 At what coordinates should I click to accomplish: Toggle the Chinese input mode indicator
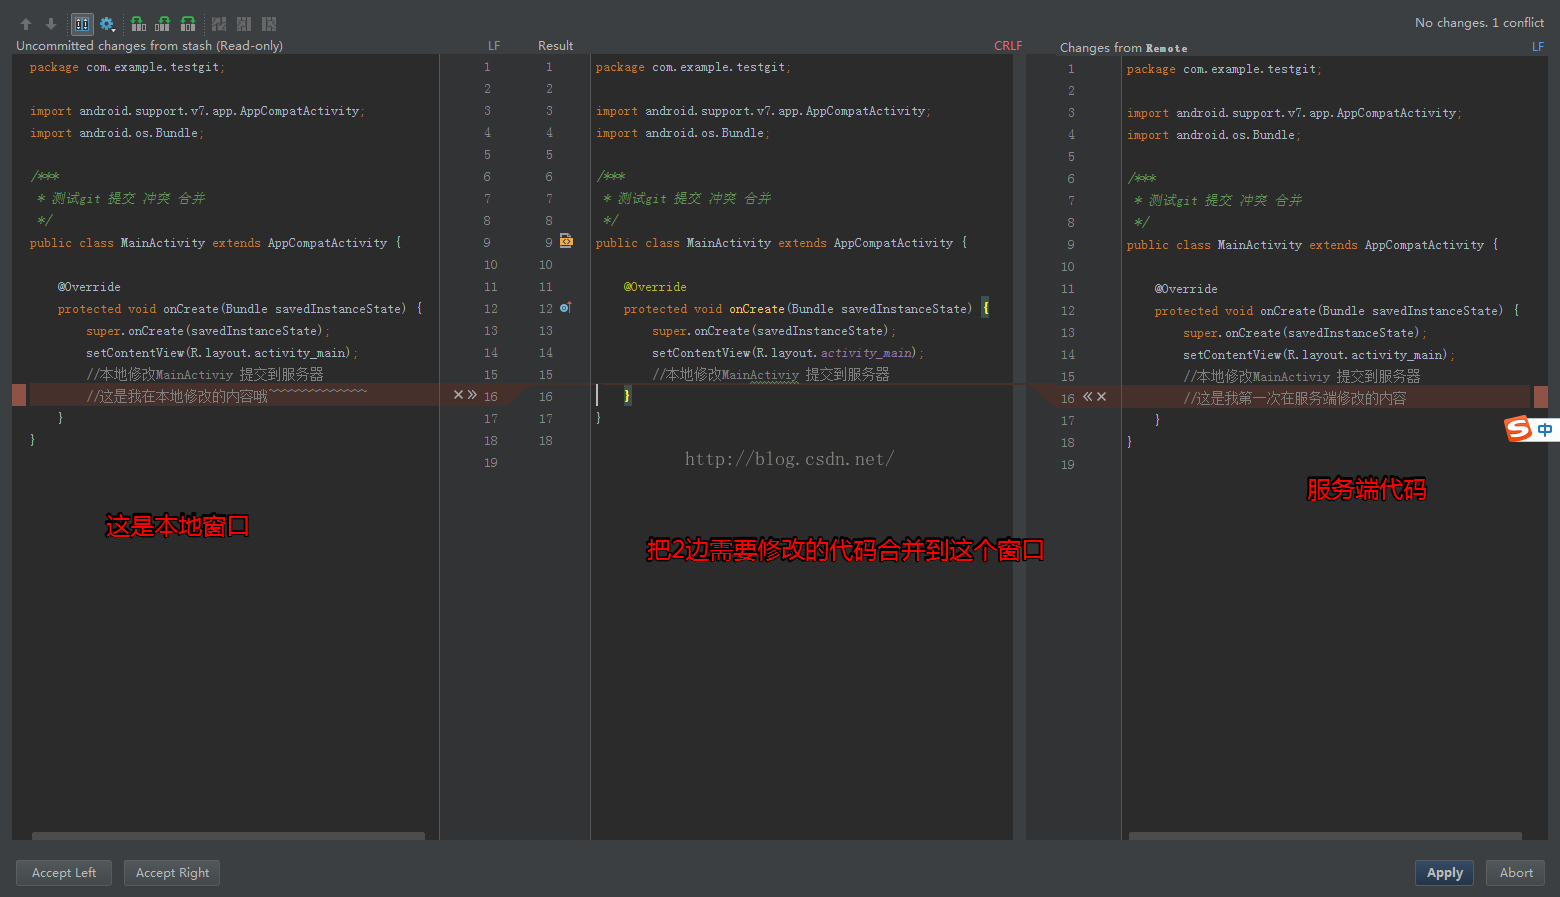[1545, 430]
